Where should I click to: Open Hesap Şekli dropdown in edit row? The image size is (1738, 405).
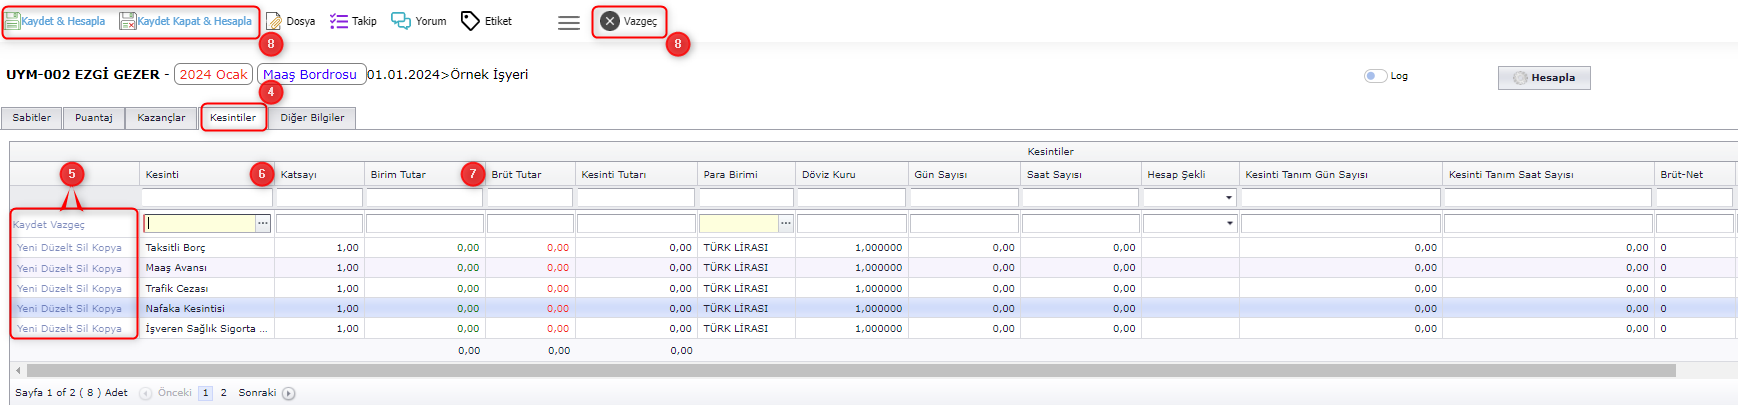tap(1229, 224)
